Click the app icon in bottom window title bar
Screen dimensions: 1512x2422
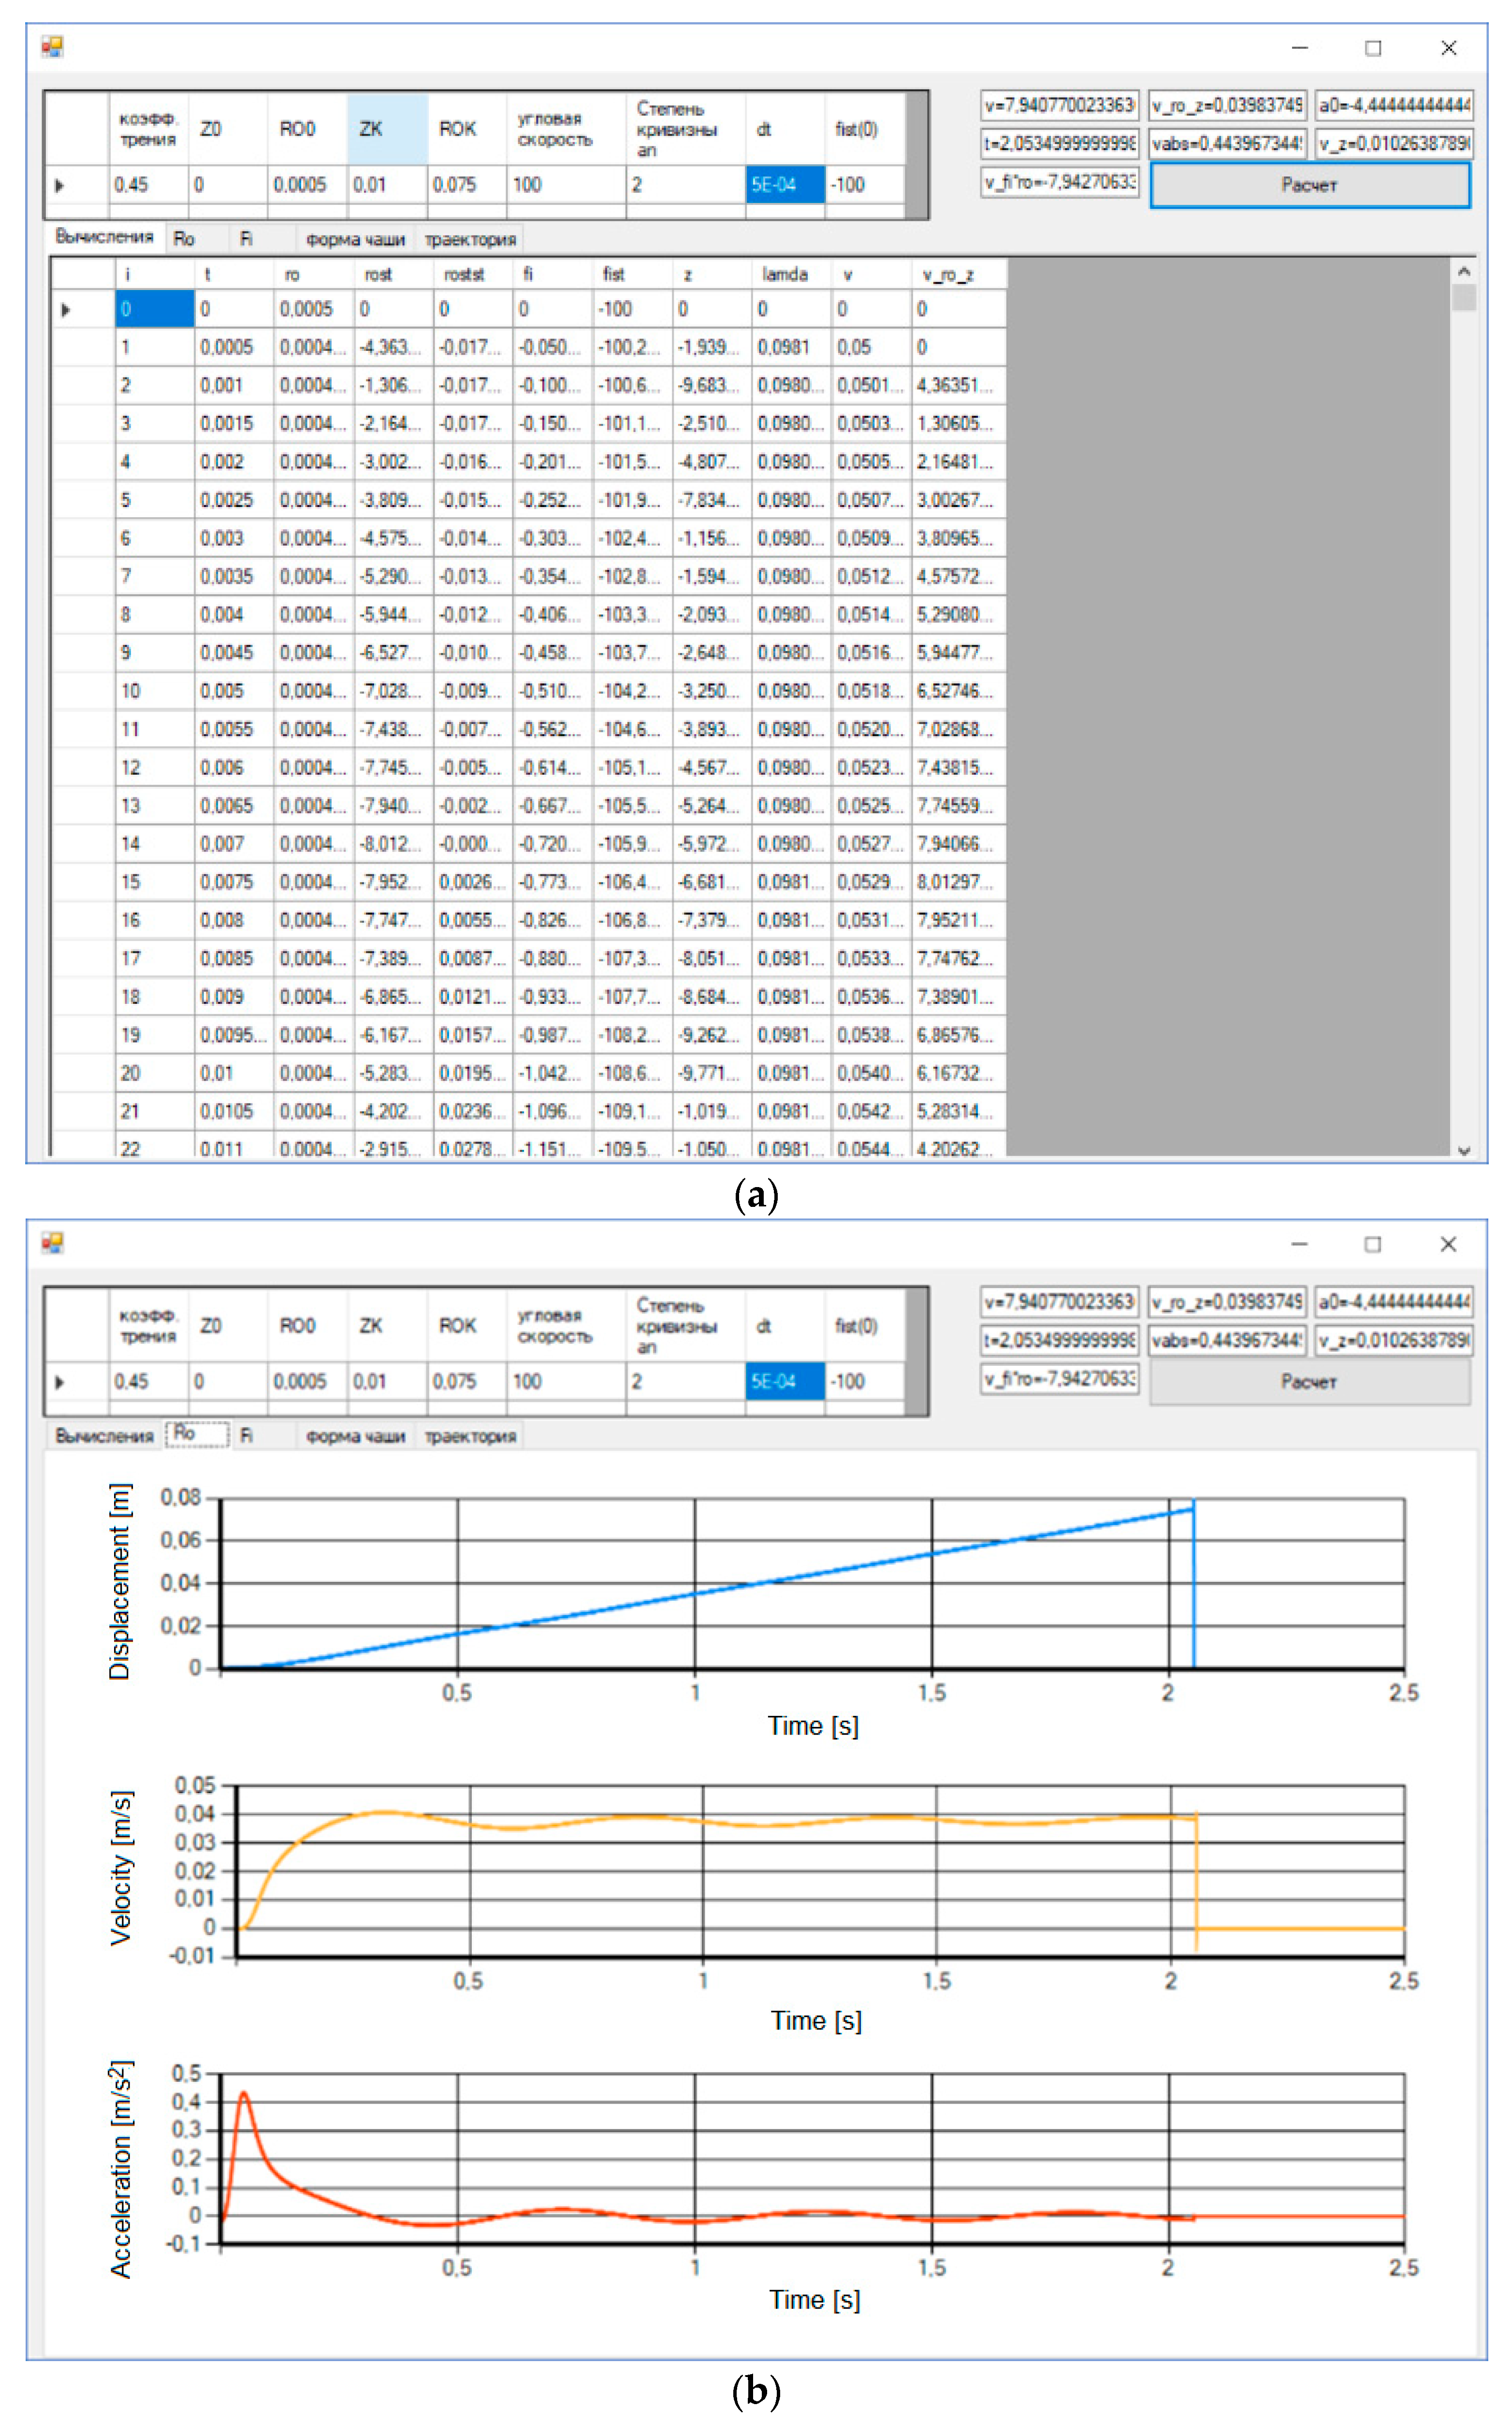pos(52,1243)
